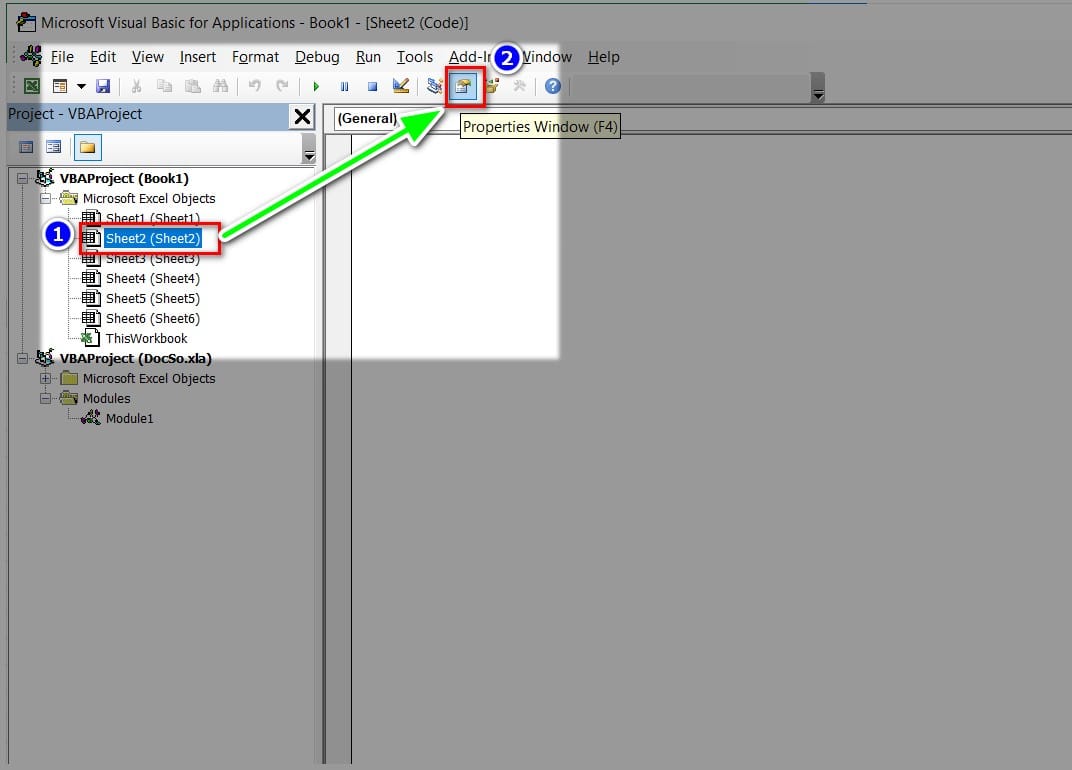
Task: Click the View Microsoft Excel toolbar icon
Action: pos(32,87)
